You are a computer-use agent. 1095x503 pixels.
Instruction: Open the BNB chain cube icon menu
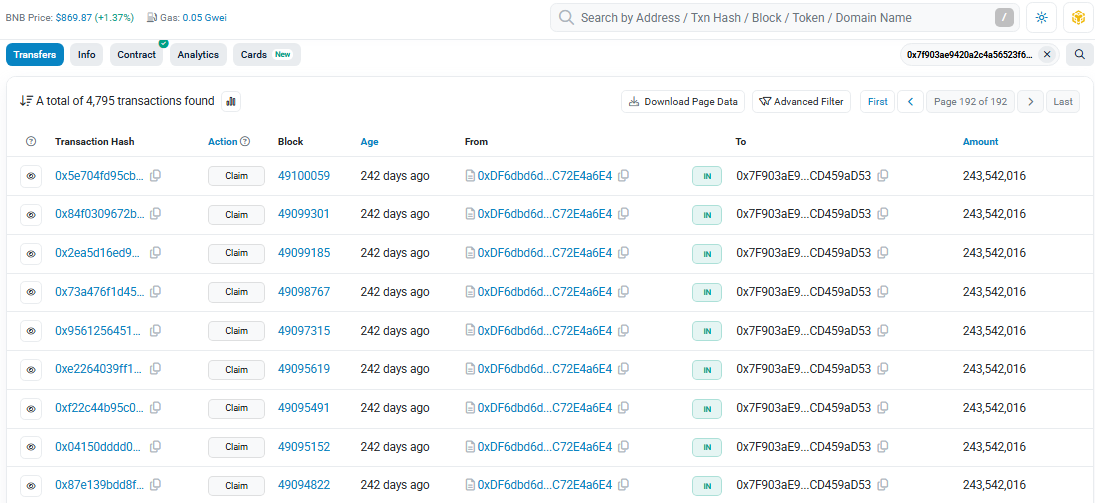(1077, 17)
